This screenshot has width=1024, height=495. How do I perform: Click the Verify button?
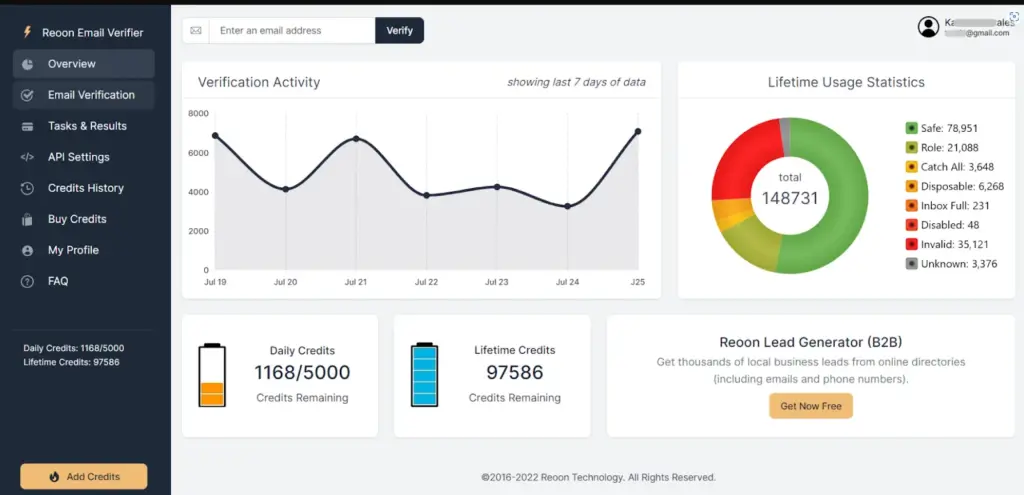400,31
